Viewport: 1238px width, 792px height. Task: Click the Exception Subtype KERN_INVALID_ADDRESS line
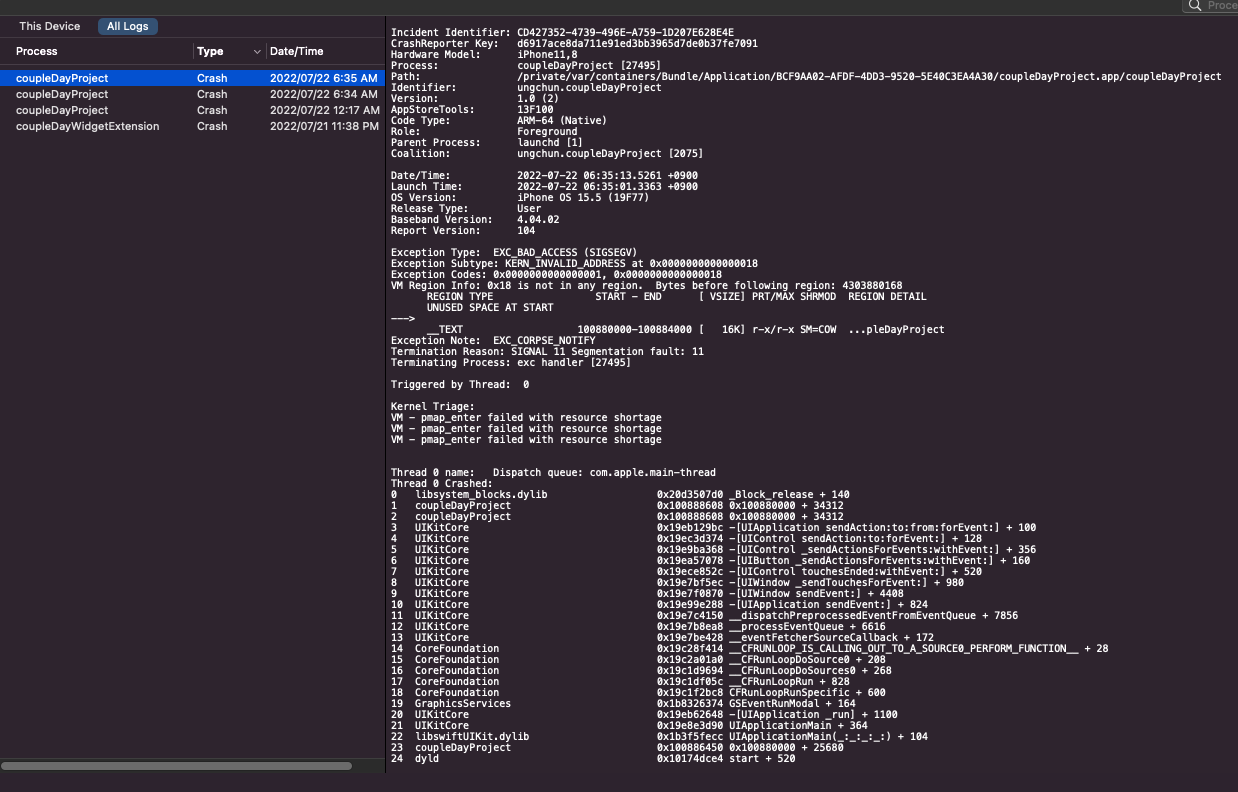(574, 264)
